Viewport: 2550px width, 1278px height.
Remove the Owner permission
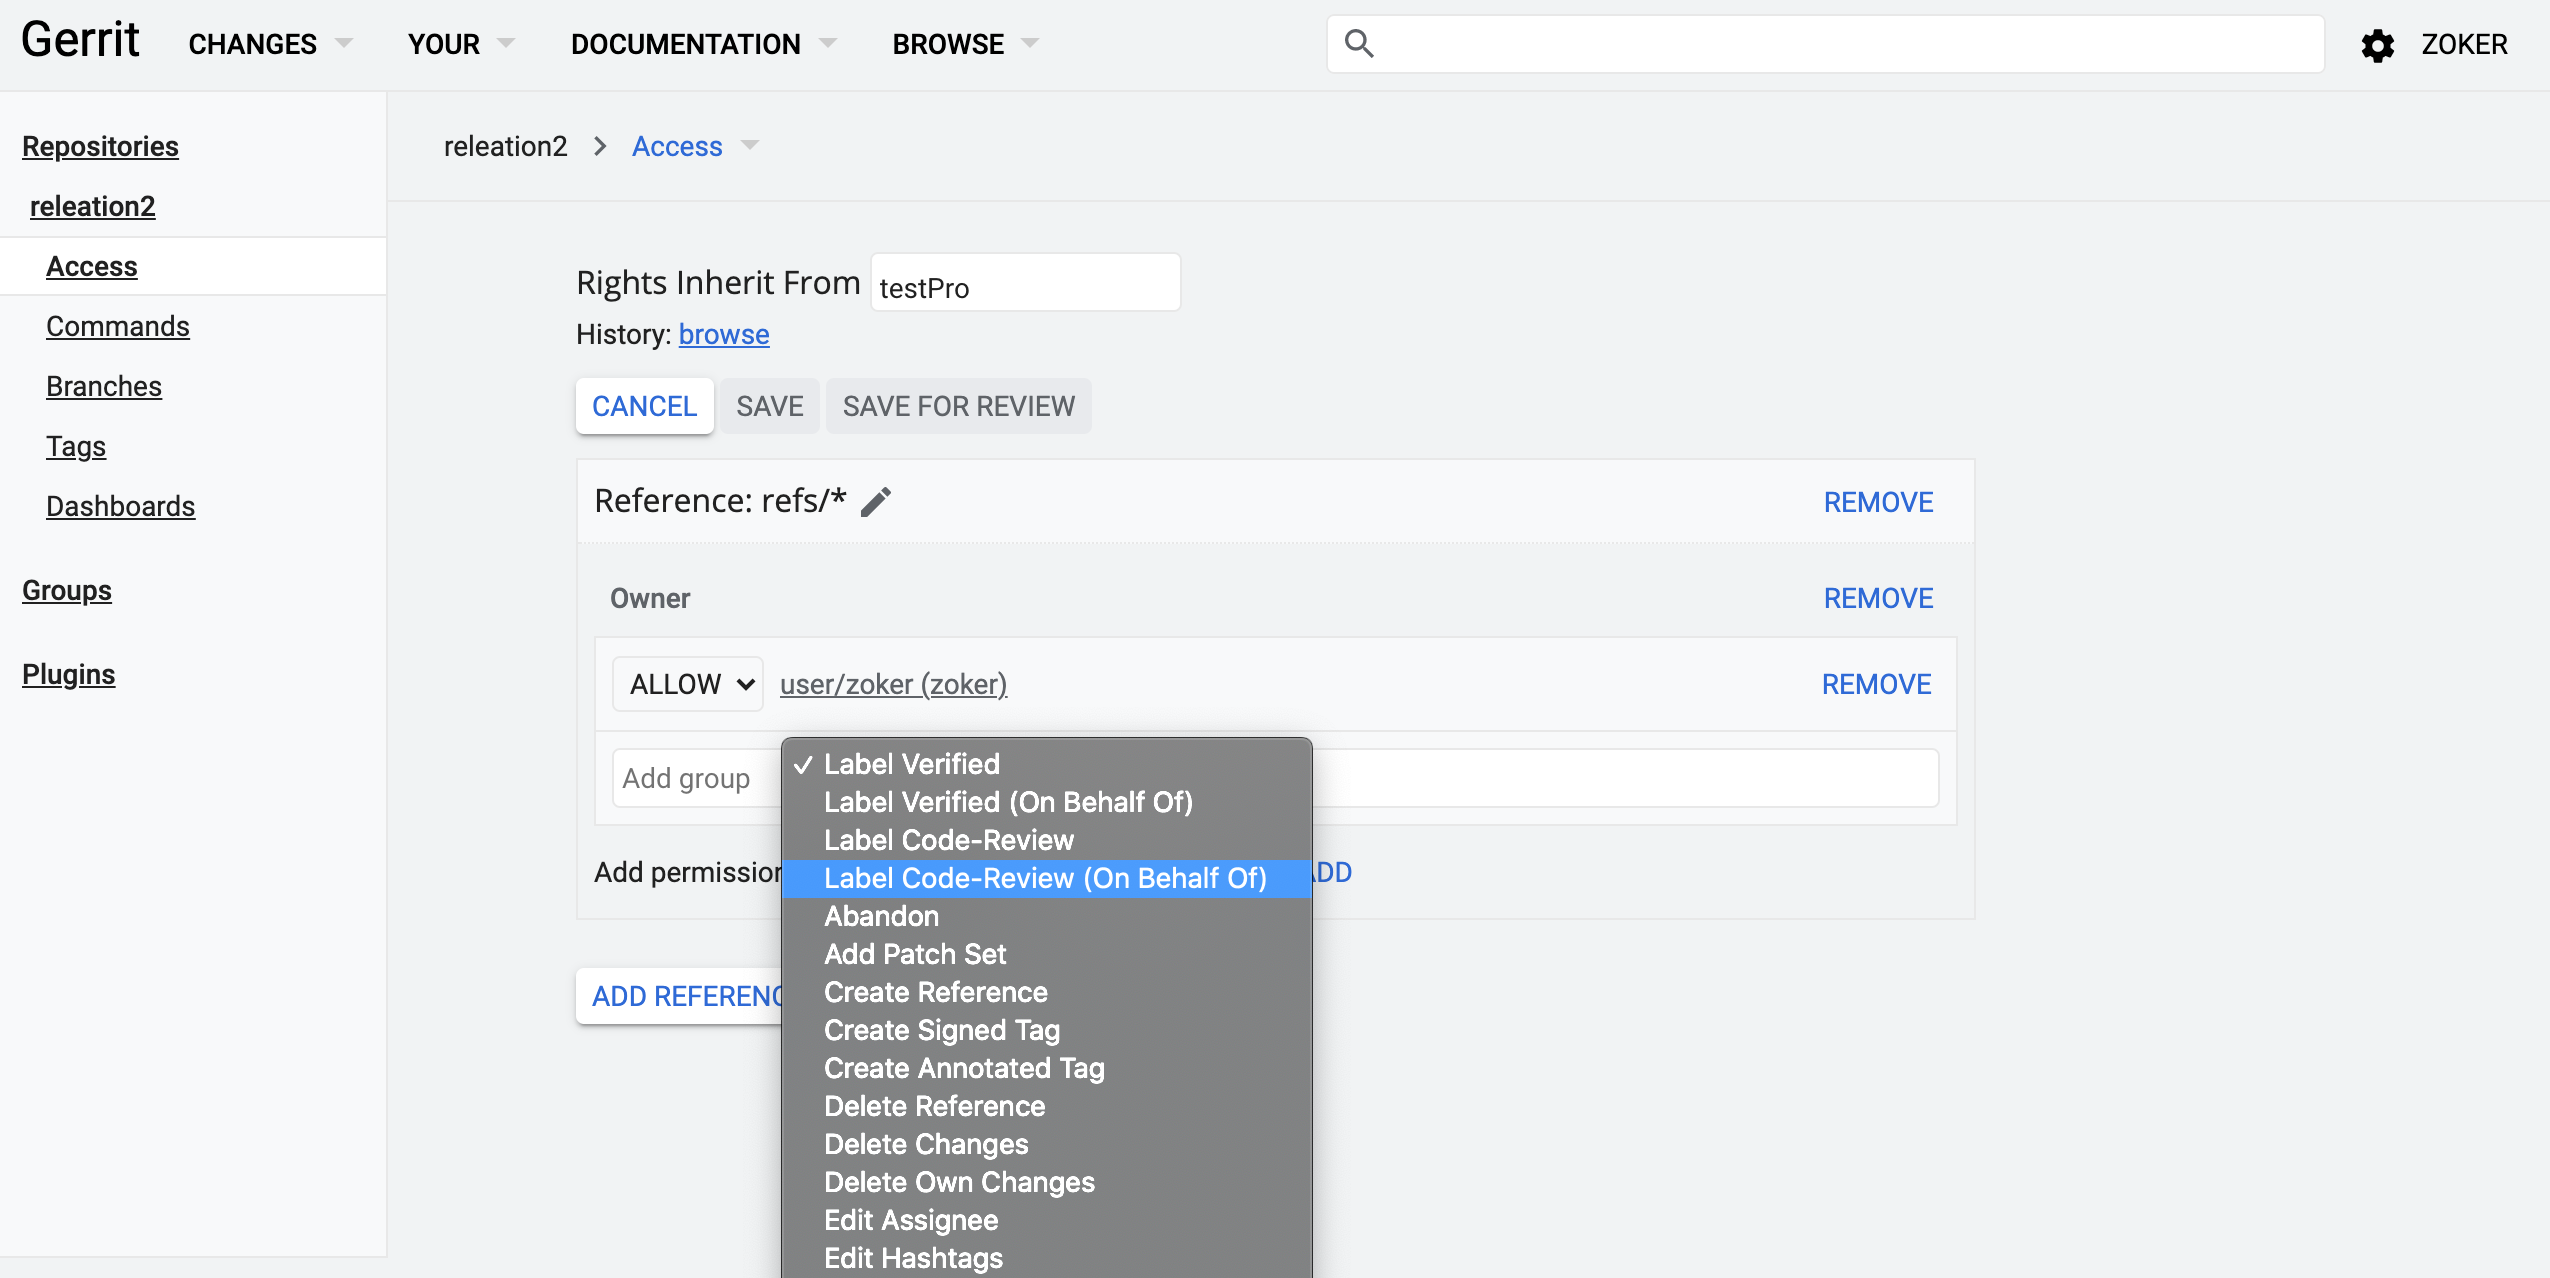point(1878,598)
